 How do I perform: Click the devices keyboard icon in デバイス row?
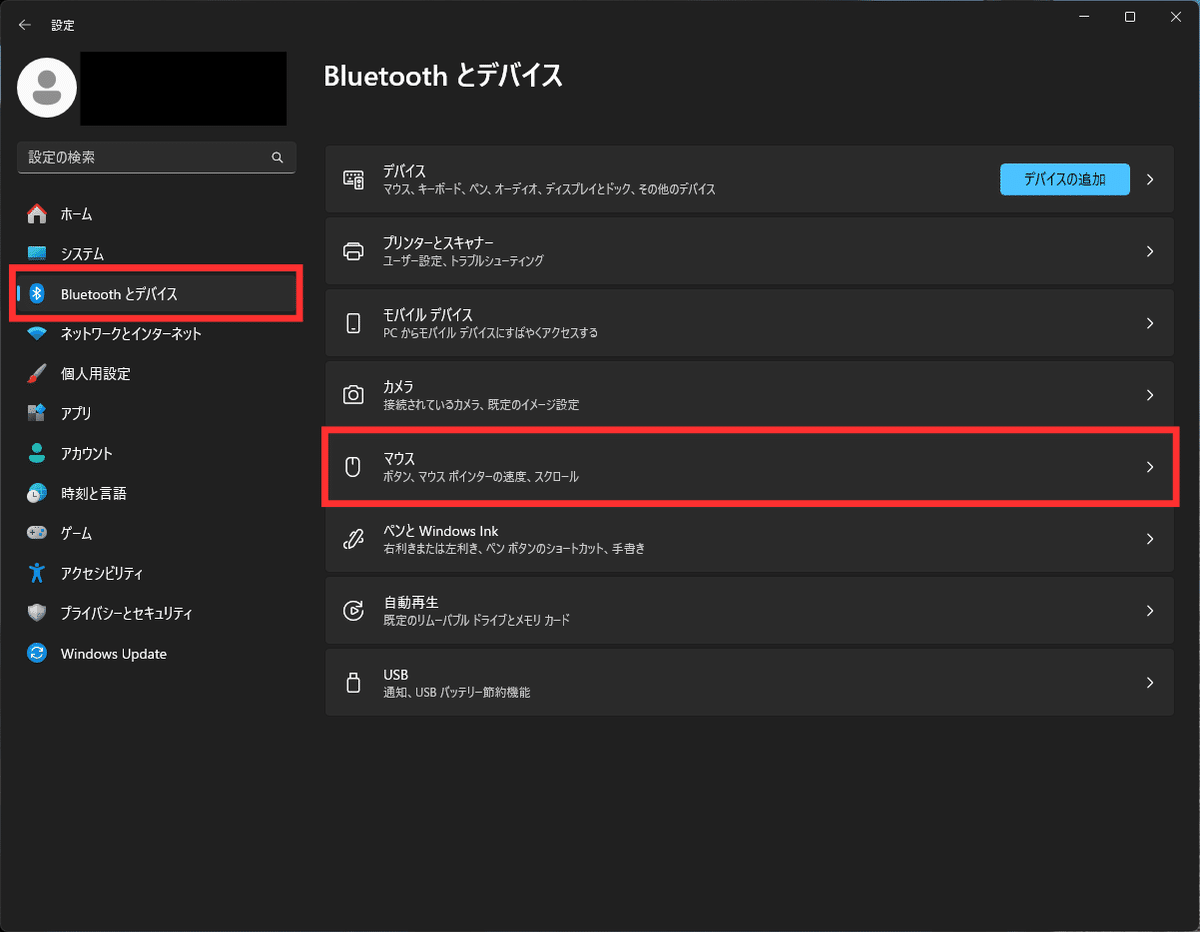point(353,180)
